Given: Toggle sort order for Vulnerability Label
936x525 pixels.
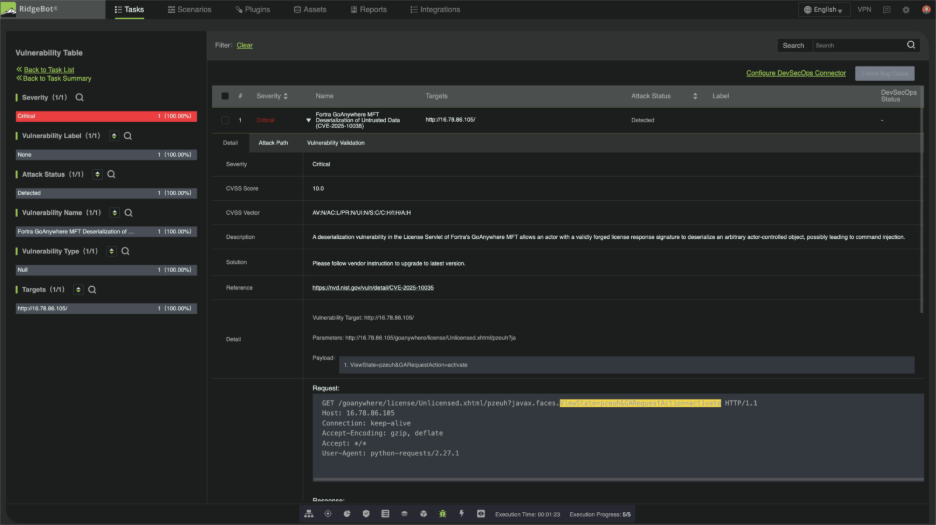Looking at the screenshot, I should tap(112, 136).
